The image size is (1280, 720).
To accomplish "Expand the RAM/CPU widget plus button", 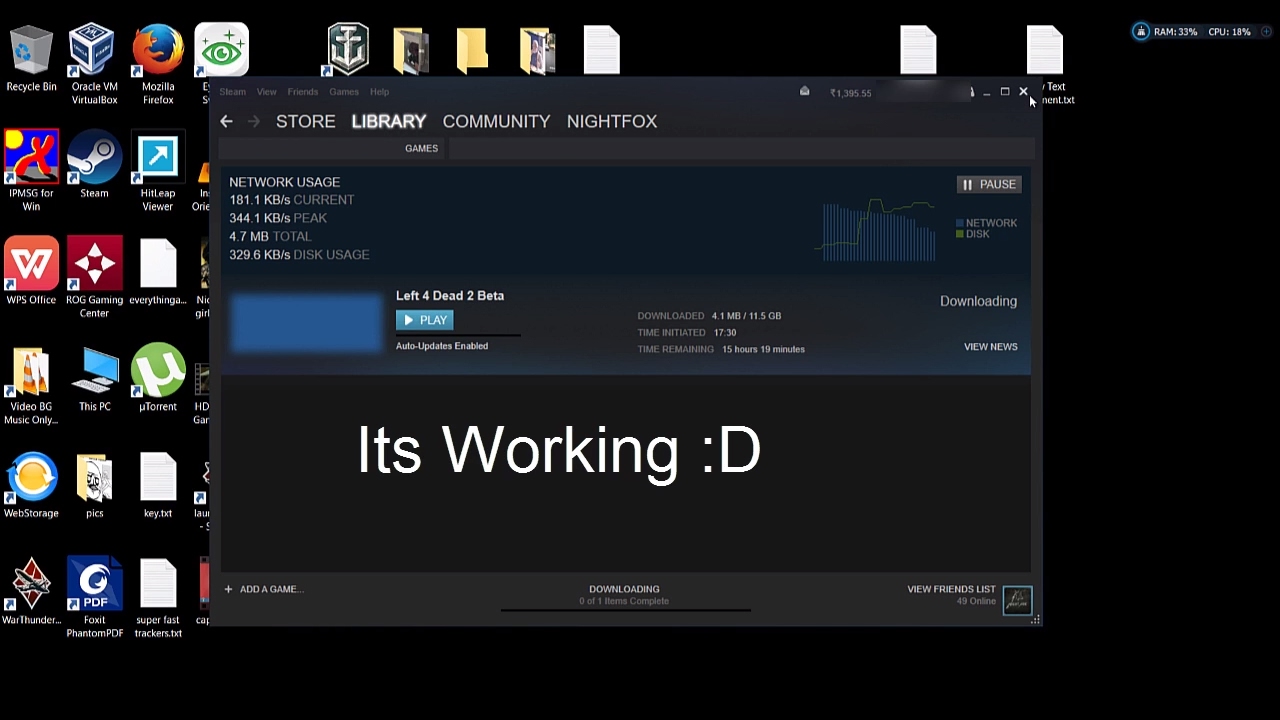I will point(1266,32).
